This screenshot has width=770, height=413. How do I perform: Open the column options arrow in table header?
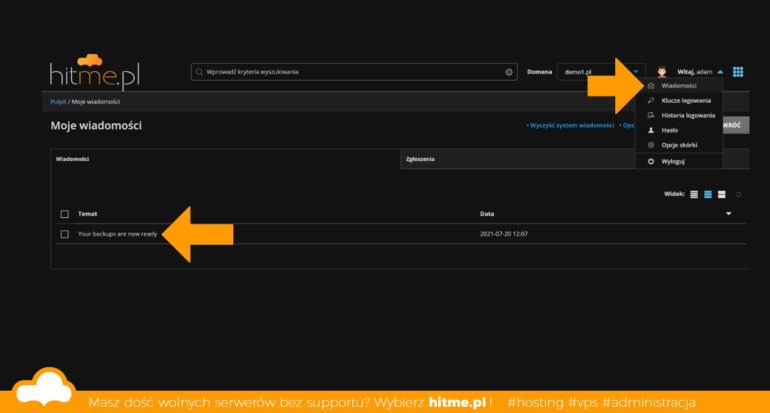pos(729,214)
